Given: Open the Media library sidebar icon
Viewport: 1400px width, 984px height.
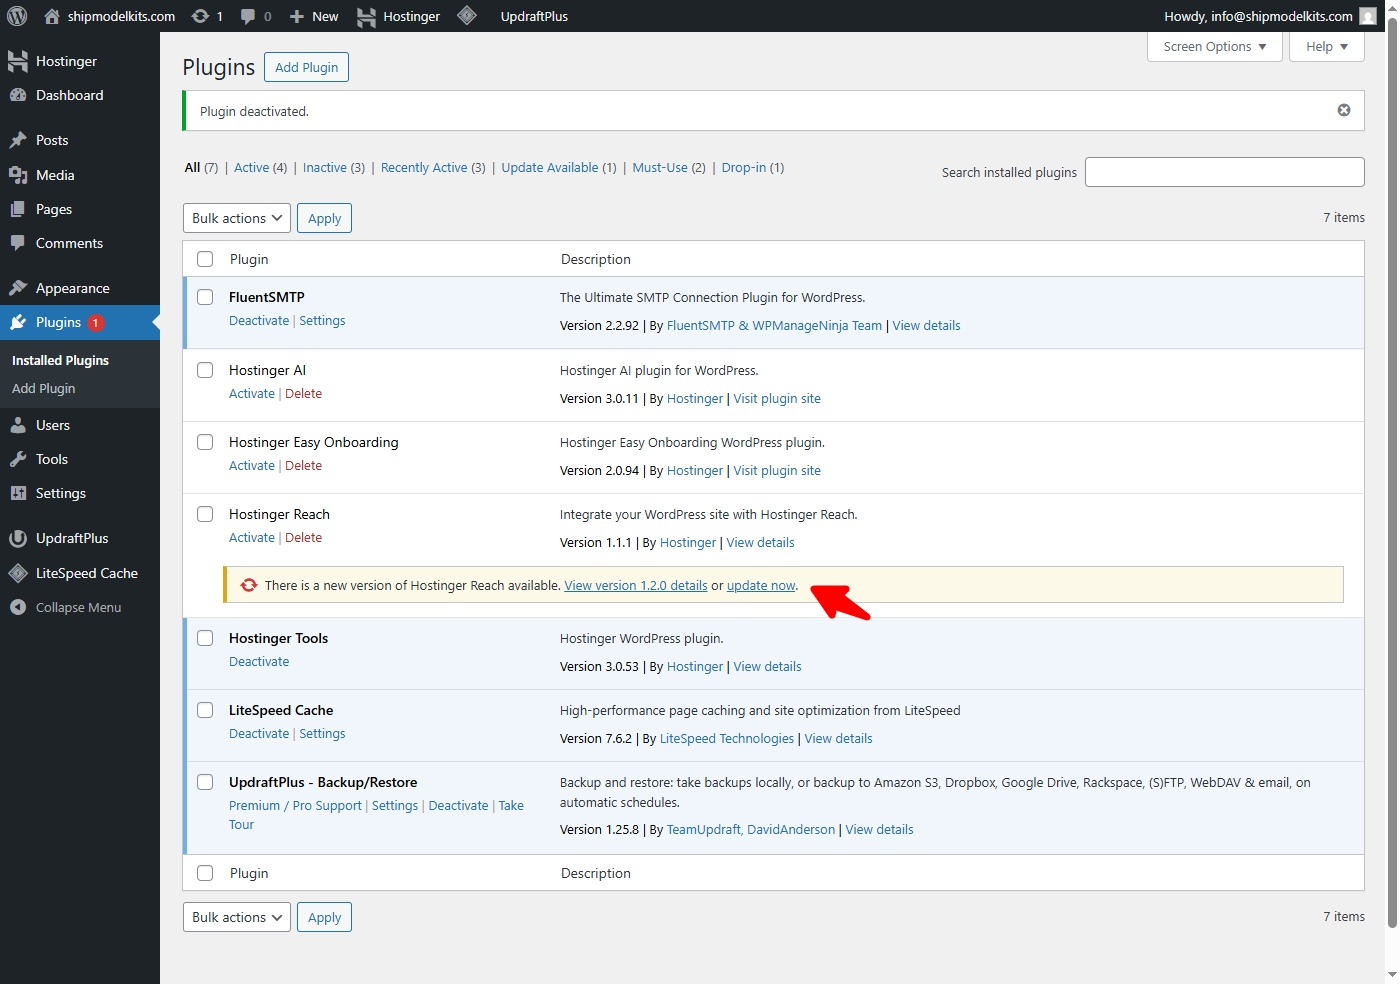Looking at the screenshot, I should tap(18, 175).
